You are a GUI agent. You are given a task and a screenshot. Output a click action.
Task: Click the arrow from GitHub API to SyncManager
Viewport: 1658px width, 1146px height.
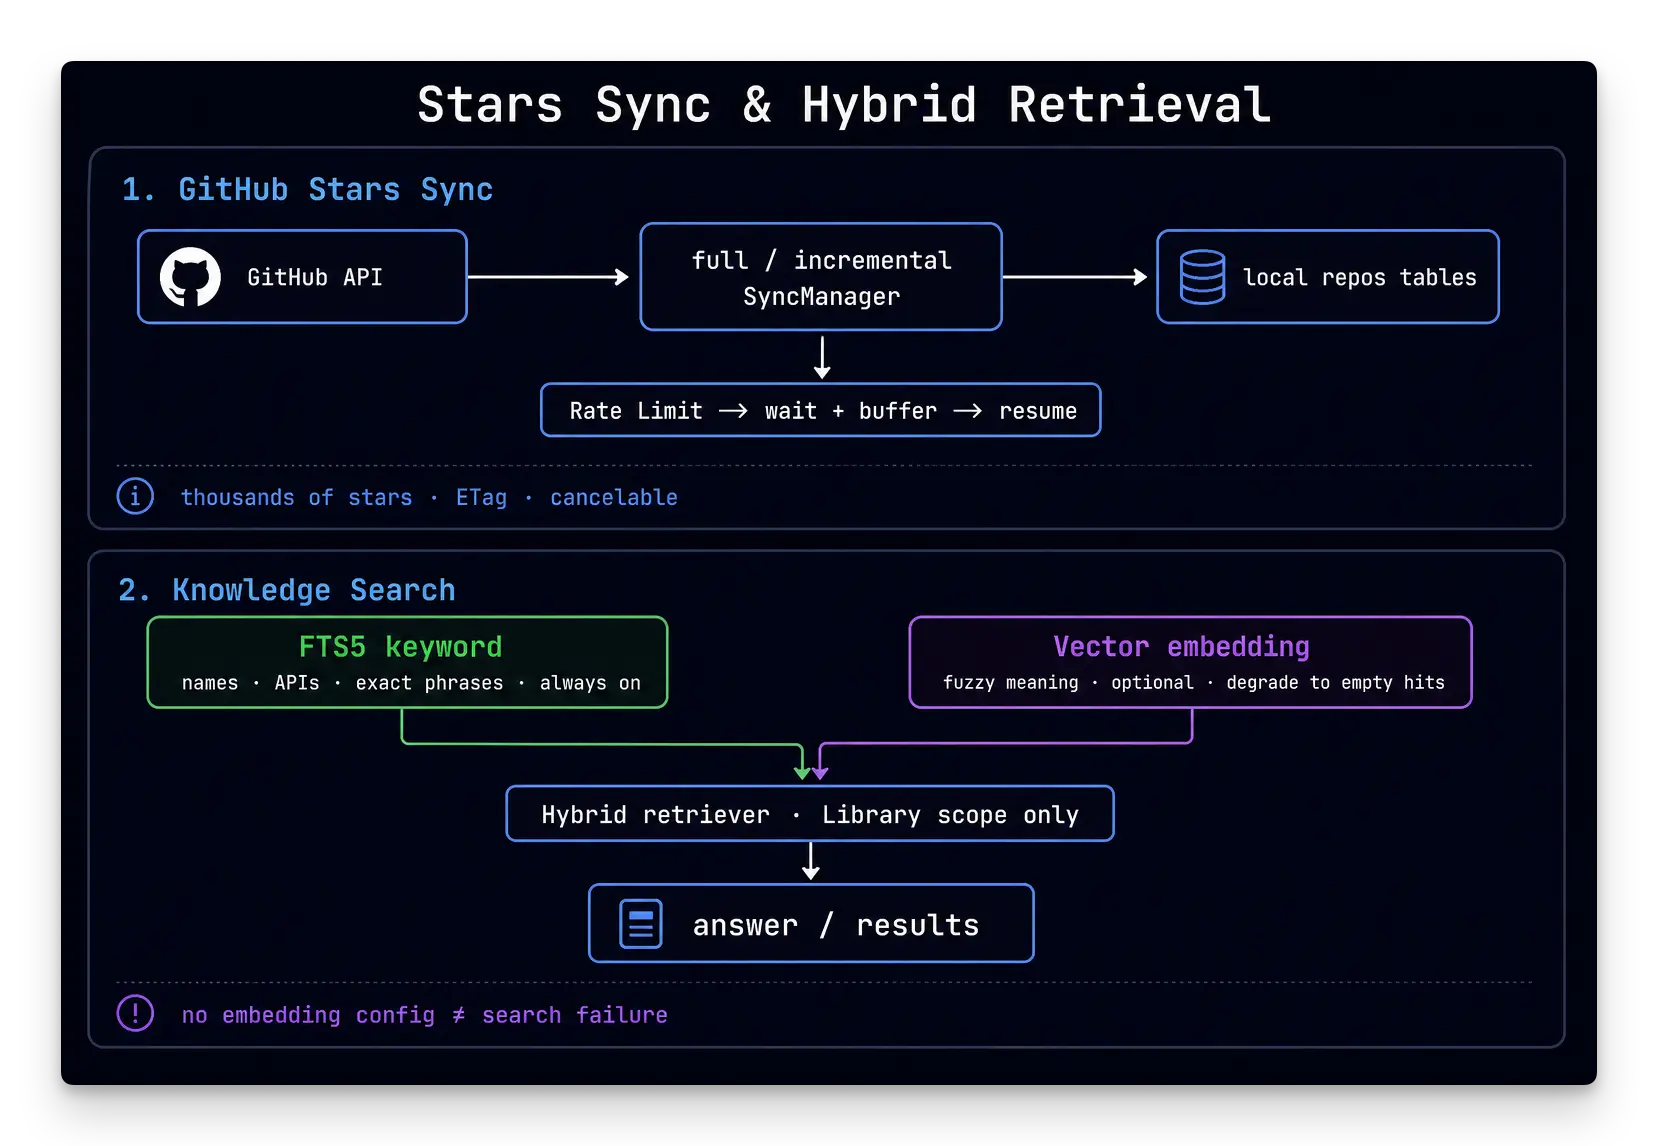pos(548,277)
